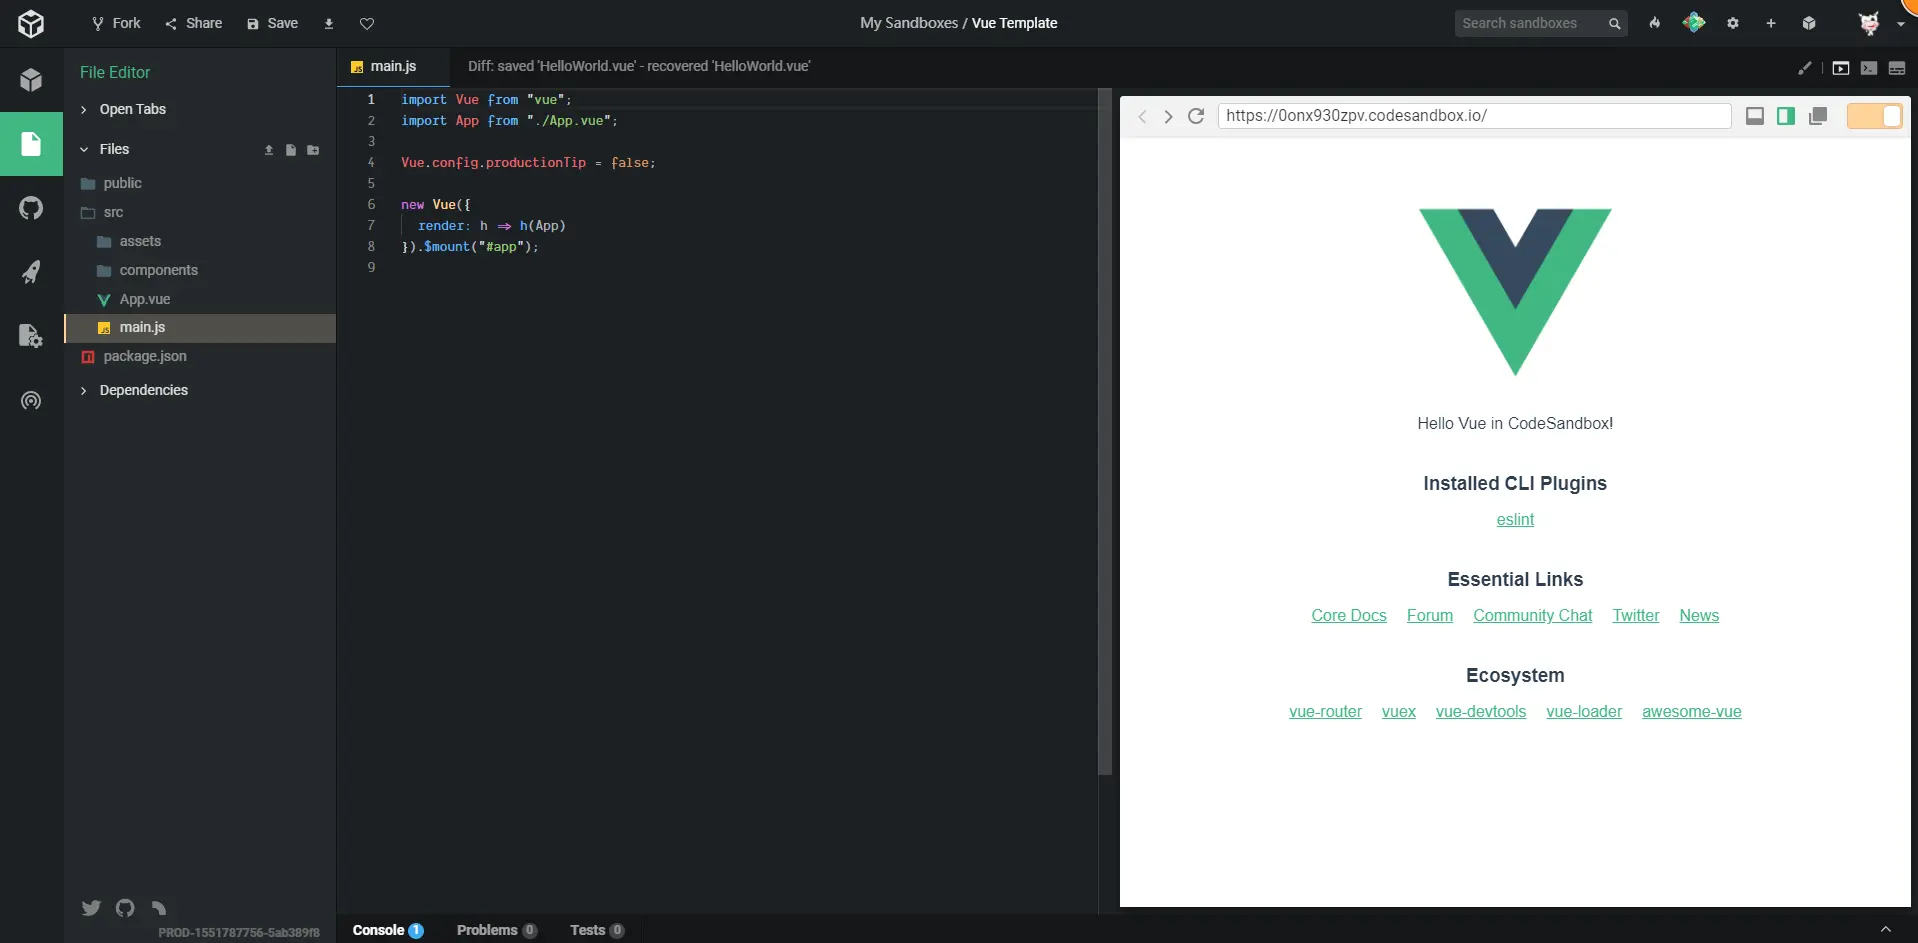Screen dimensions: 1918x943
Task: Click the terminal view icon
Action: [1869, 68]
